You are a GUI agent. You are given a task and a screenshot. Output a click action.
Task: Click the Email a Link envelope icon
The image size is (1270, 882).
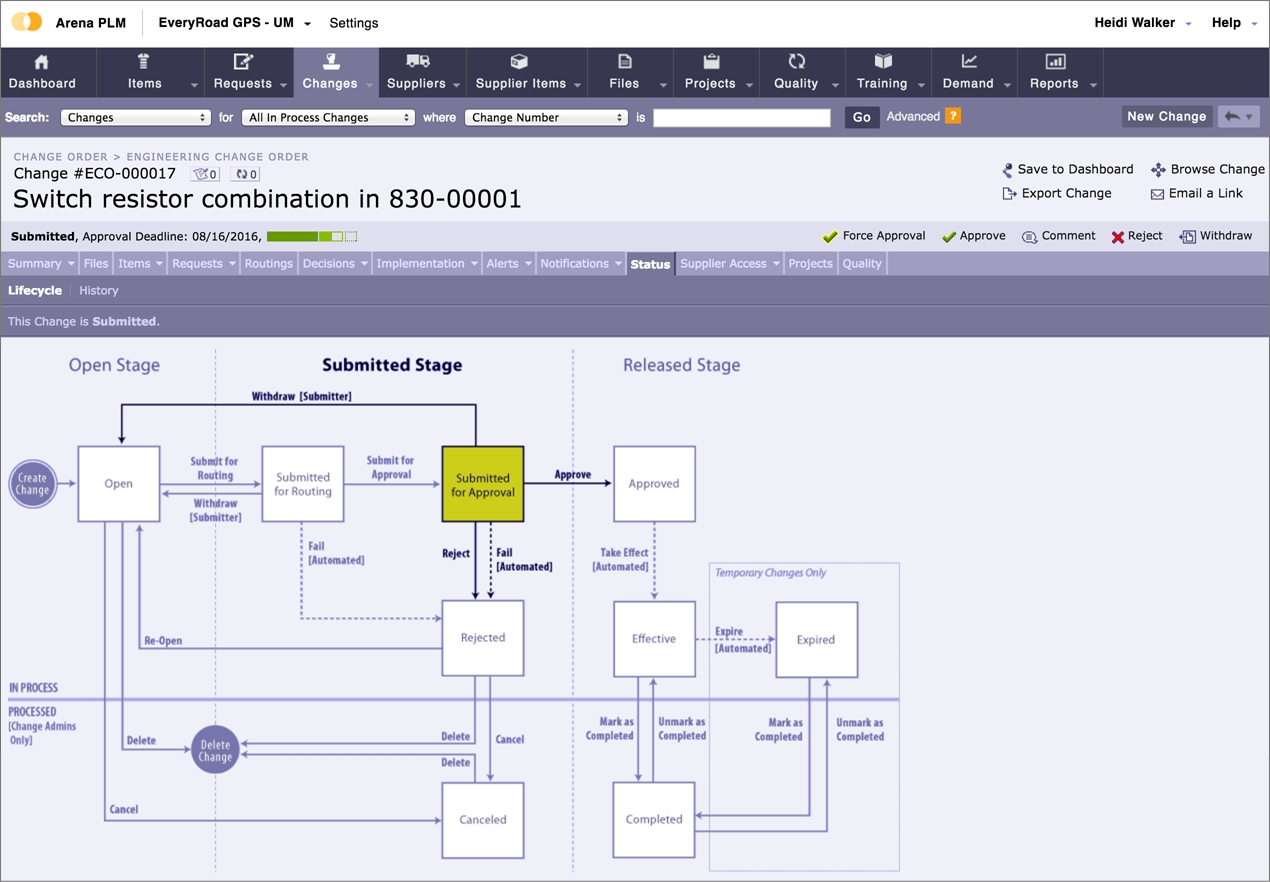click(x=1157, y=194)
